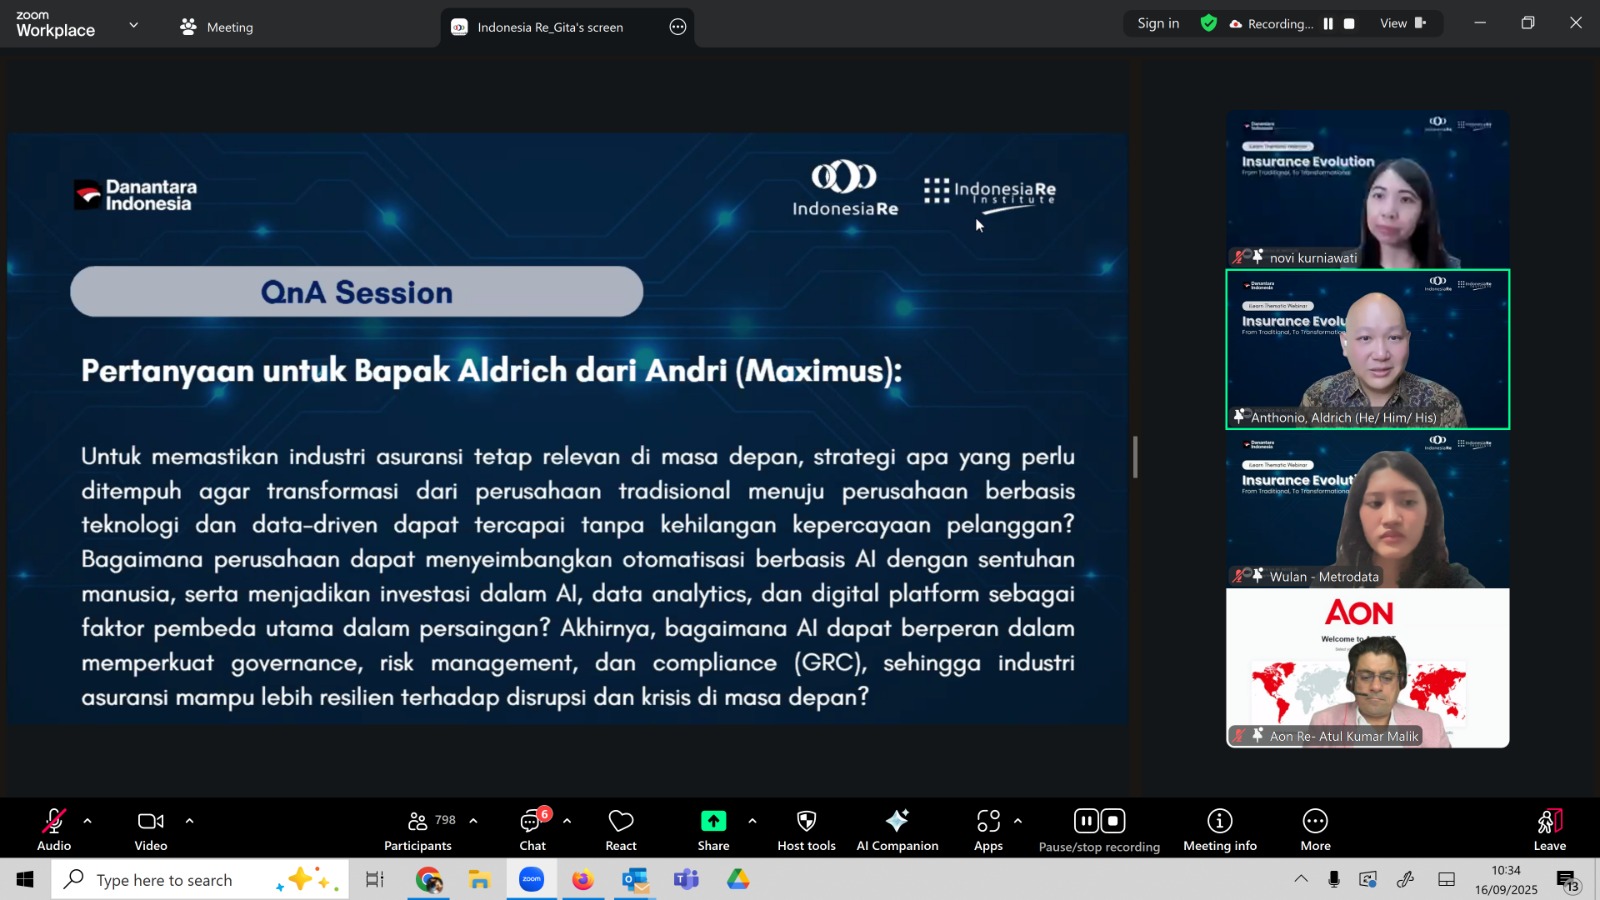Launch AI Companion

tap(897, 830)
